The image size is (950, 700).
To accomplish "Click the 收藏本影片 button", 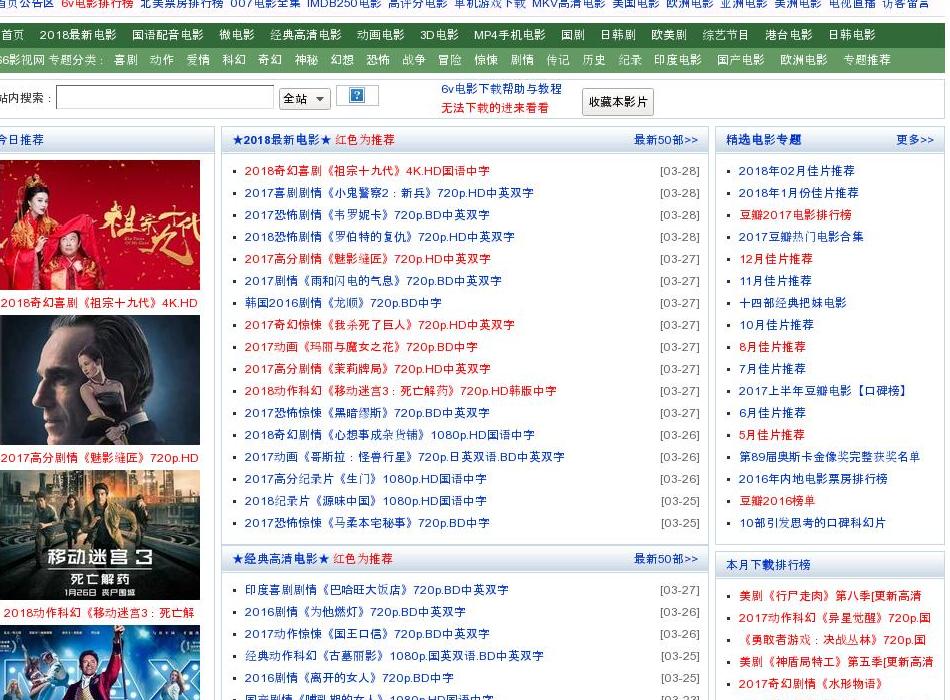I will (617, 102).
